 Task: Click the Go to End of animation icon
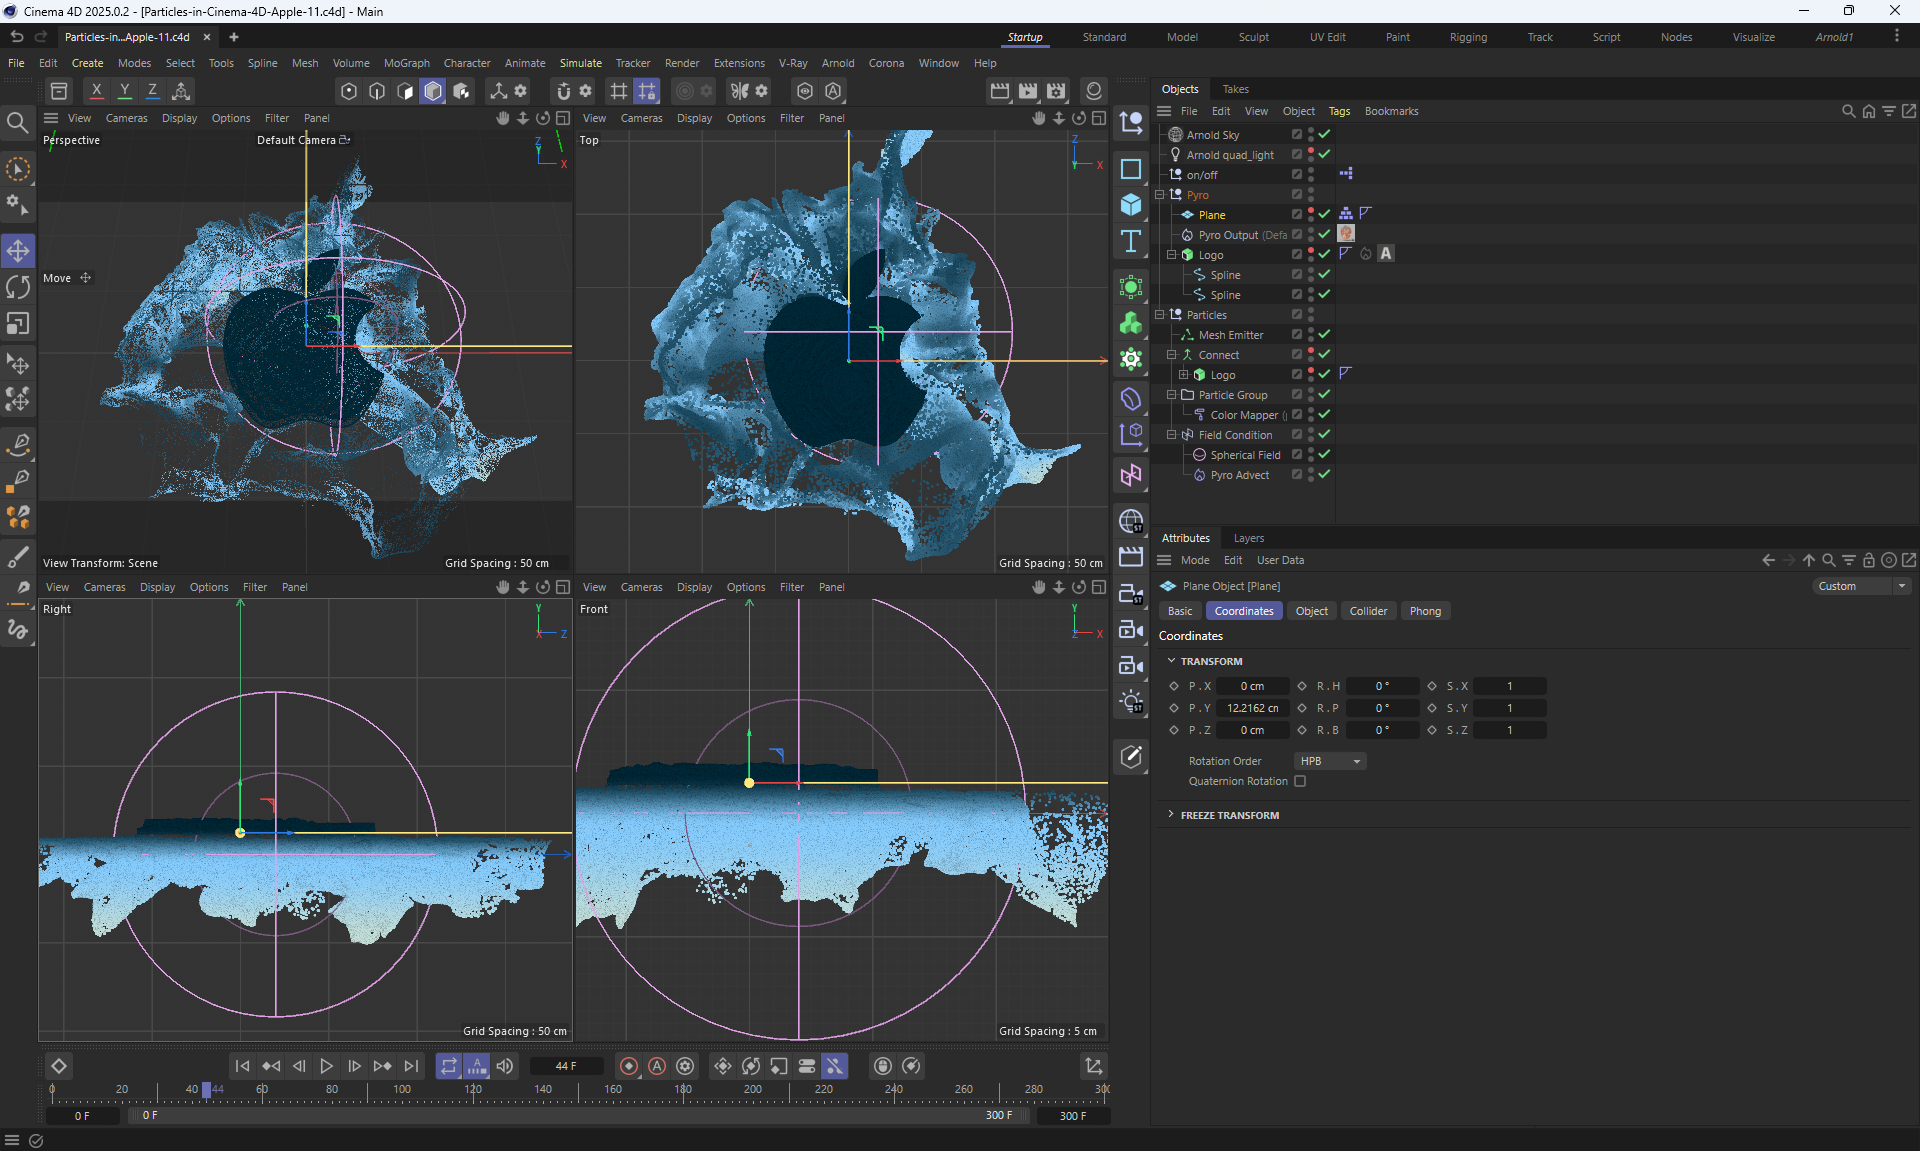pos(411,1066)
